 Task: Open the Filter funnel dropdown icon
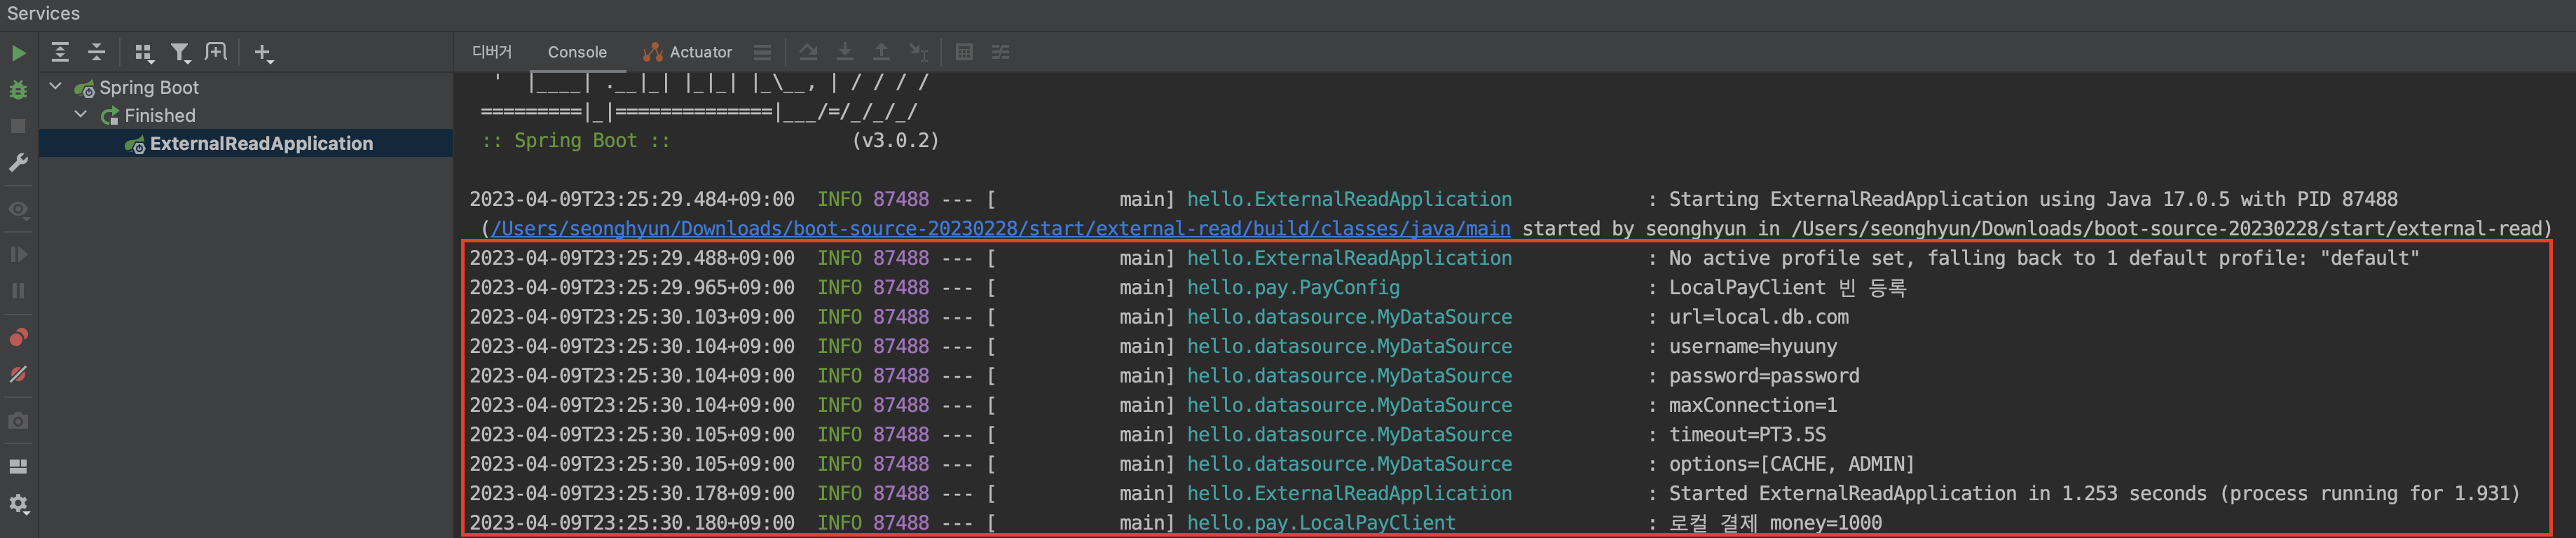[180, 52]
